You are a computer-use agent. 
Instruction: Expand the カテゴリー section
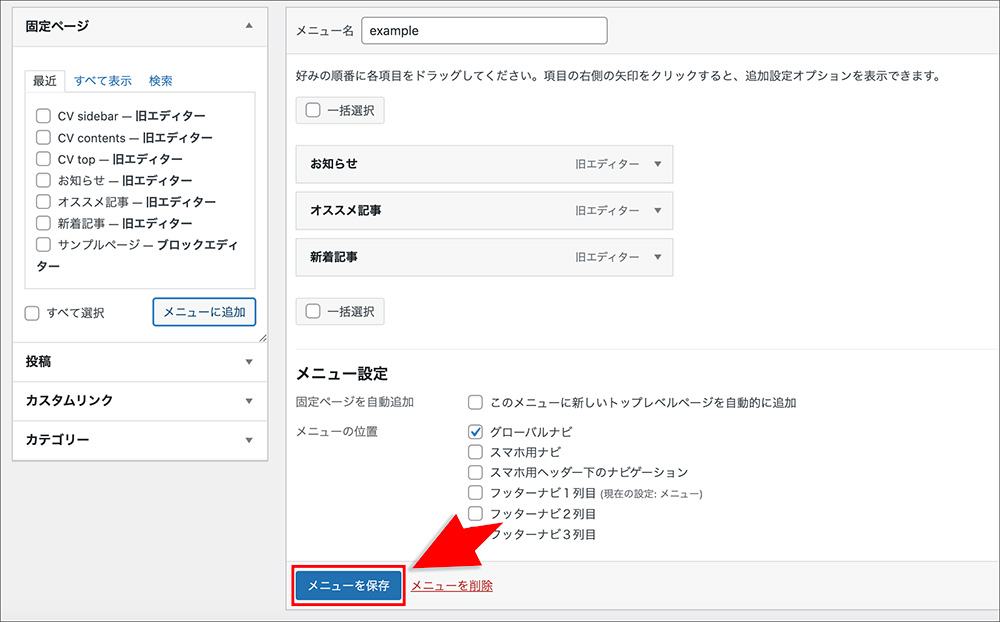click(x=249, y=440)
